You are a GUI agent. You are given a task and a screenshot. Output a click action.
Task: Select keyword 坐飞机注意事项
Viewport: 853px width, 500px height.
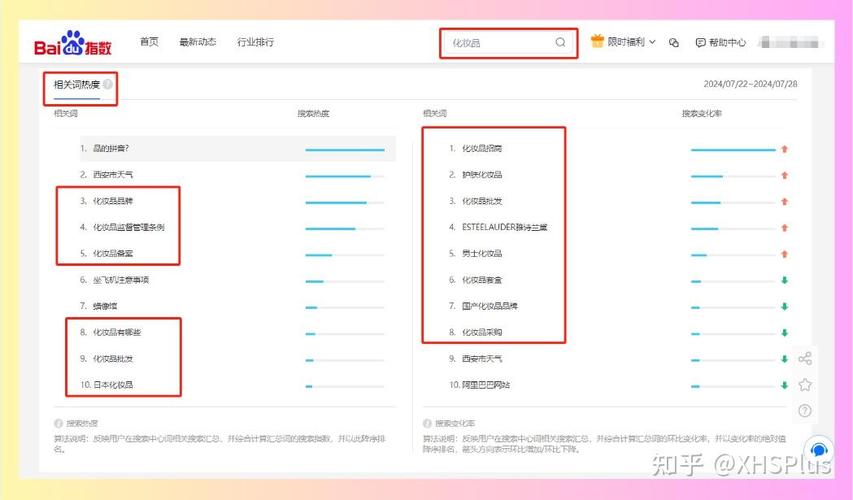tap(121, 280)
